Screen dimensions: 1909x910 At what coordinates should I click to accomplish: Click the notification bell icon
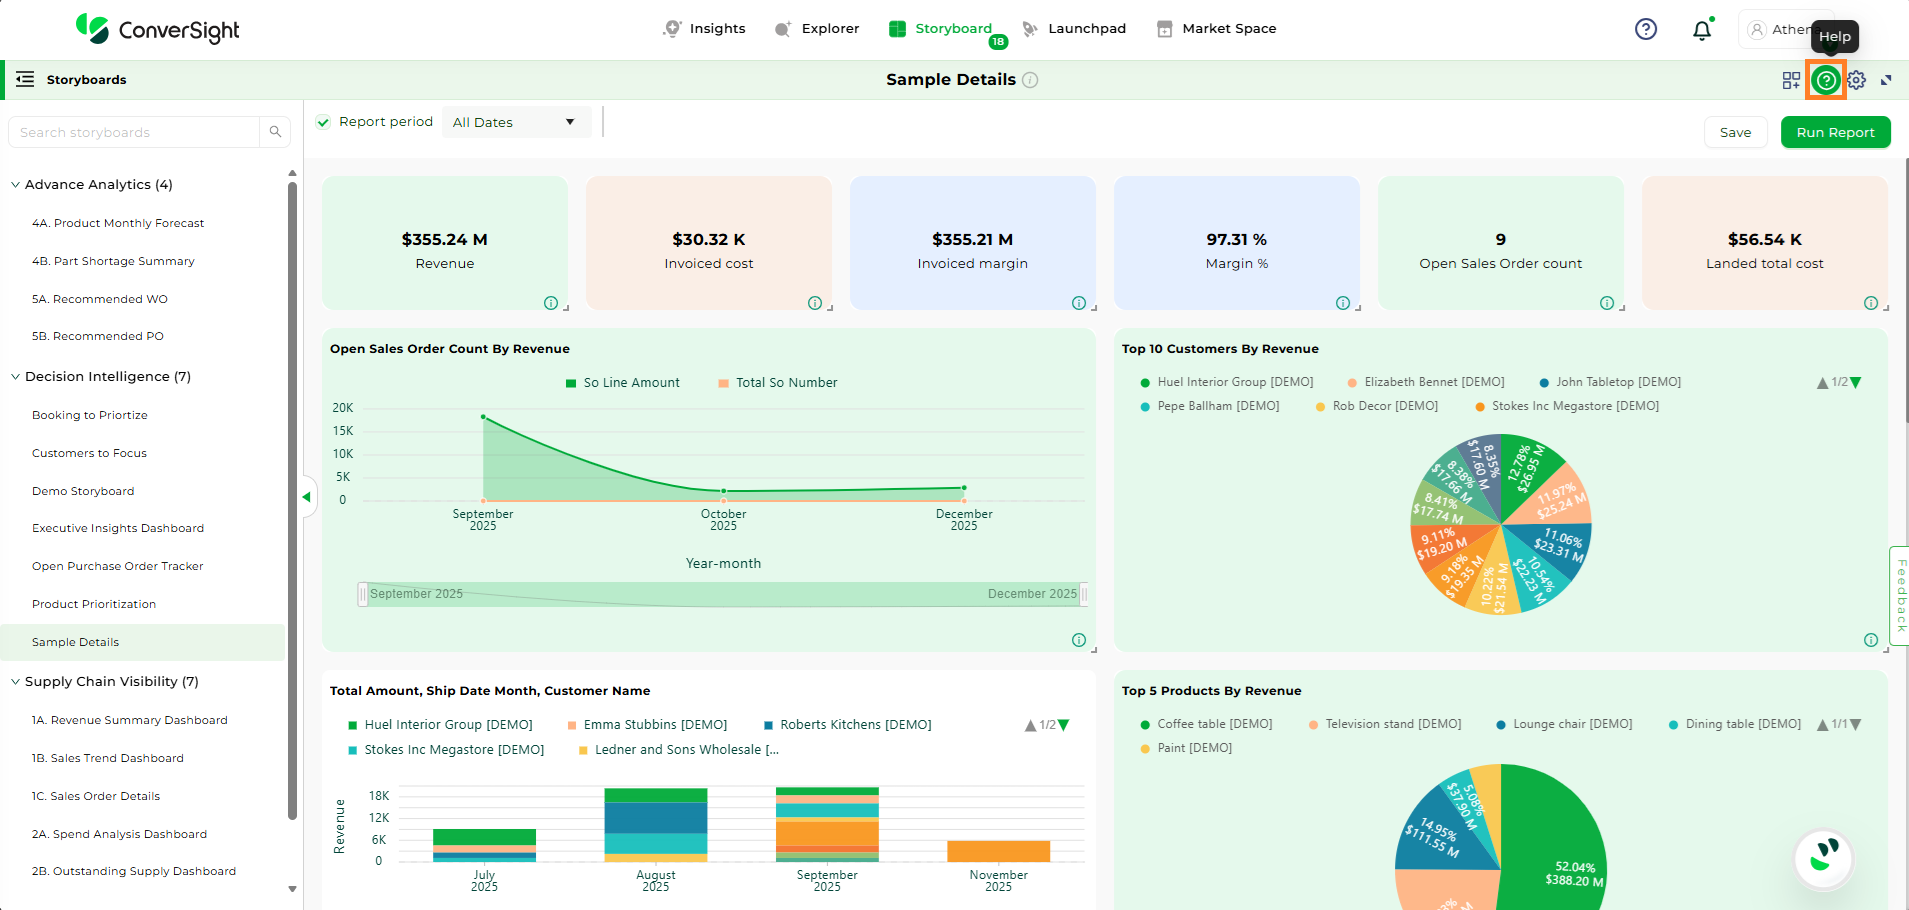(1702, 30)
